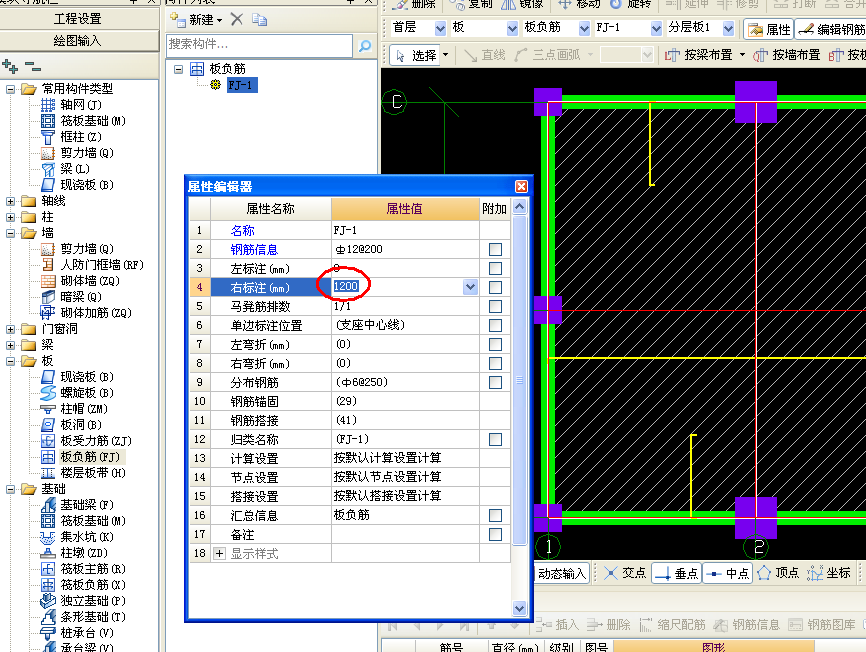This screenshot has width=866, height=652.
Task: Click the 属性 button in the toolbar
Action: point(769,29)
